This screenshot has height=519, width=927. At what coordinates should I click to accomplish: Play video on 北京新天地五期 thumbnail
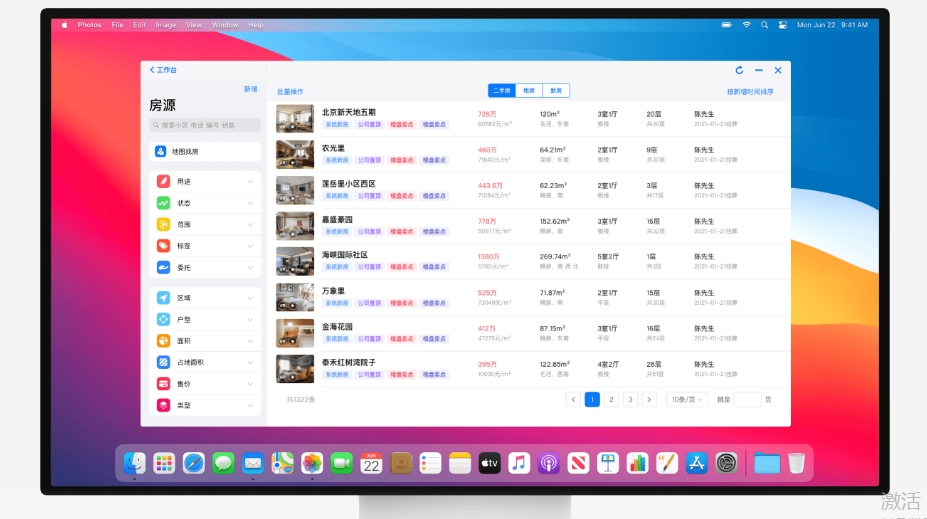coord(293,127)
